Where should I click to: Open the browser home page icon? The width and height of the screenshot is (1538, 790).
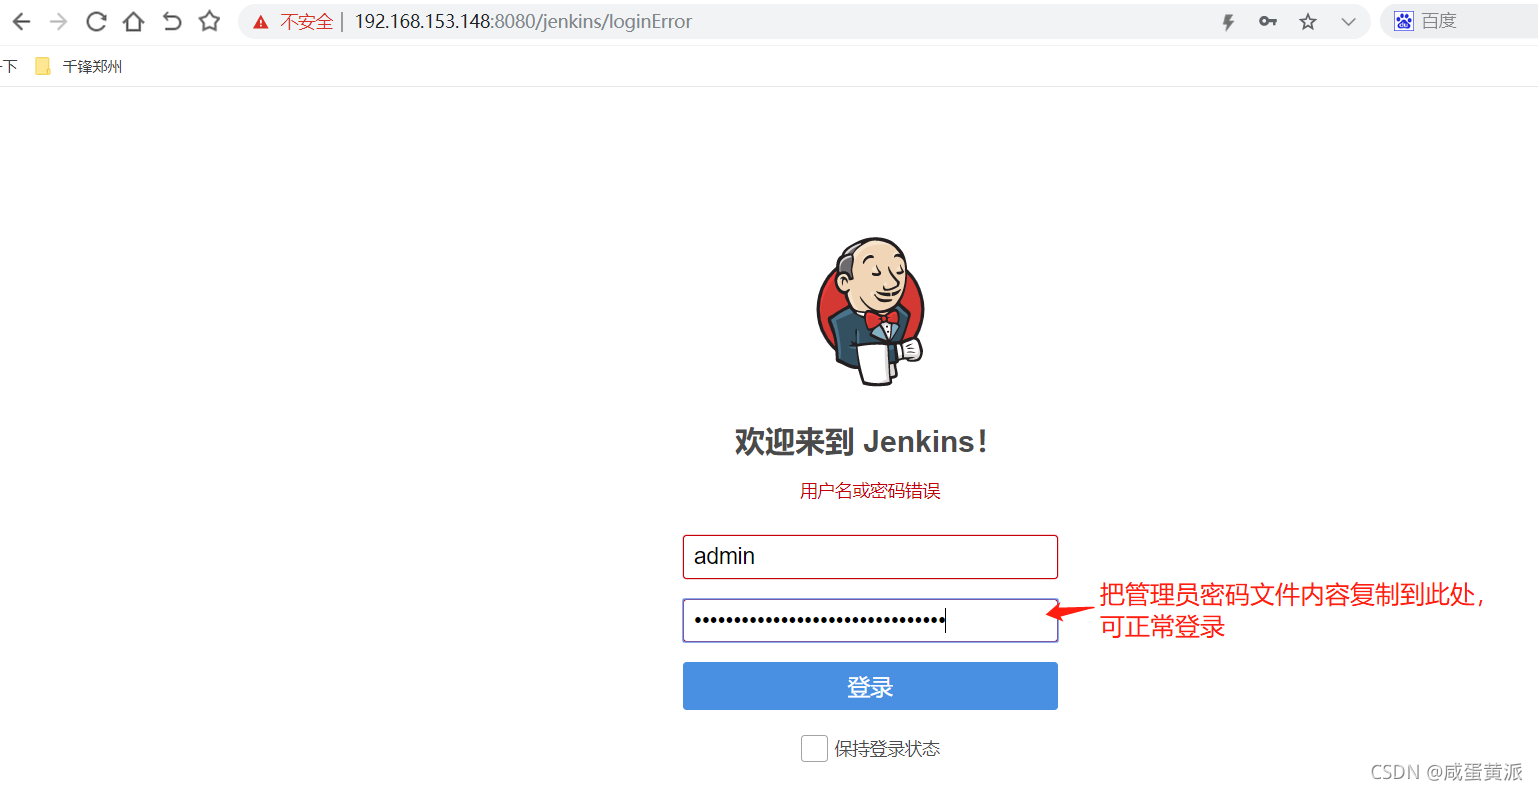133,21
